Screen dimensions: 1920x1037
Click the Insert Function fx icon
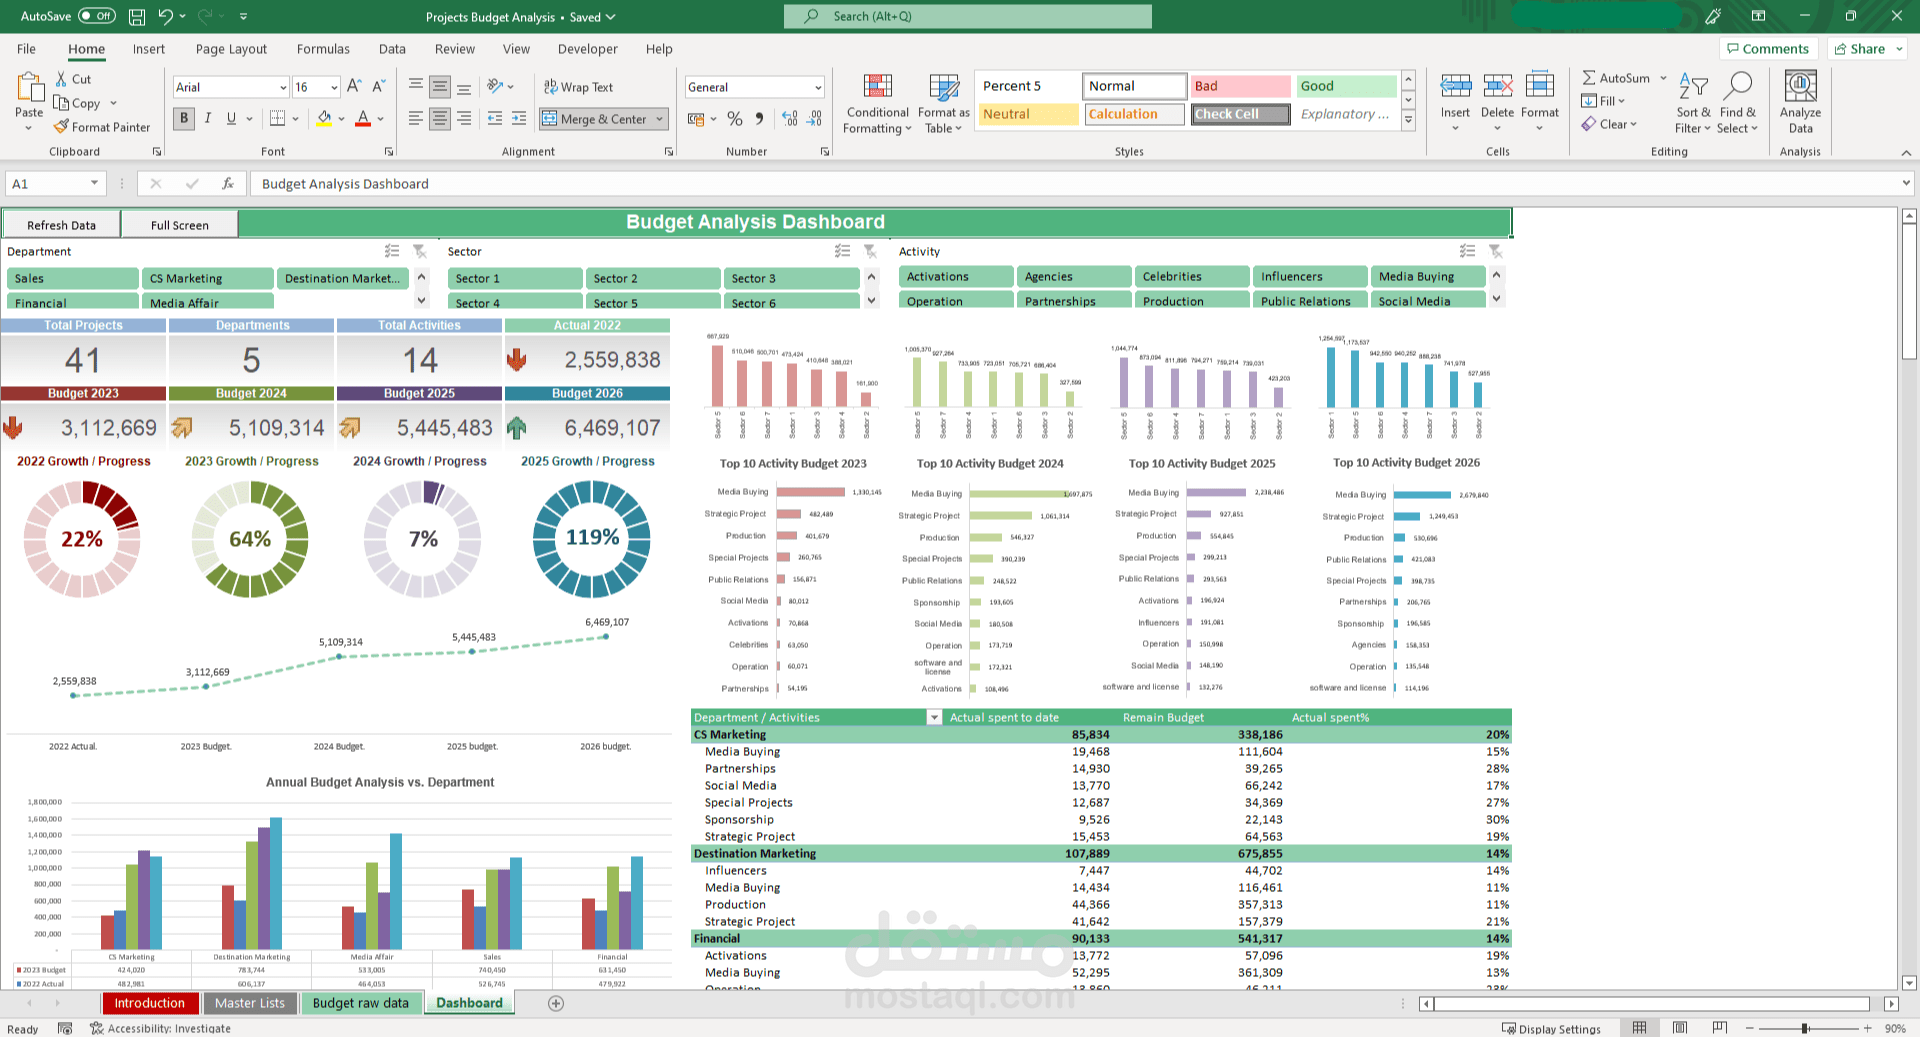pyautogui.click(x=228, y=184)
